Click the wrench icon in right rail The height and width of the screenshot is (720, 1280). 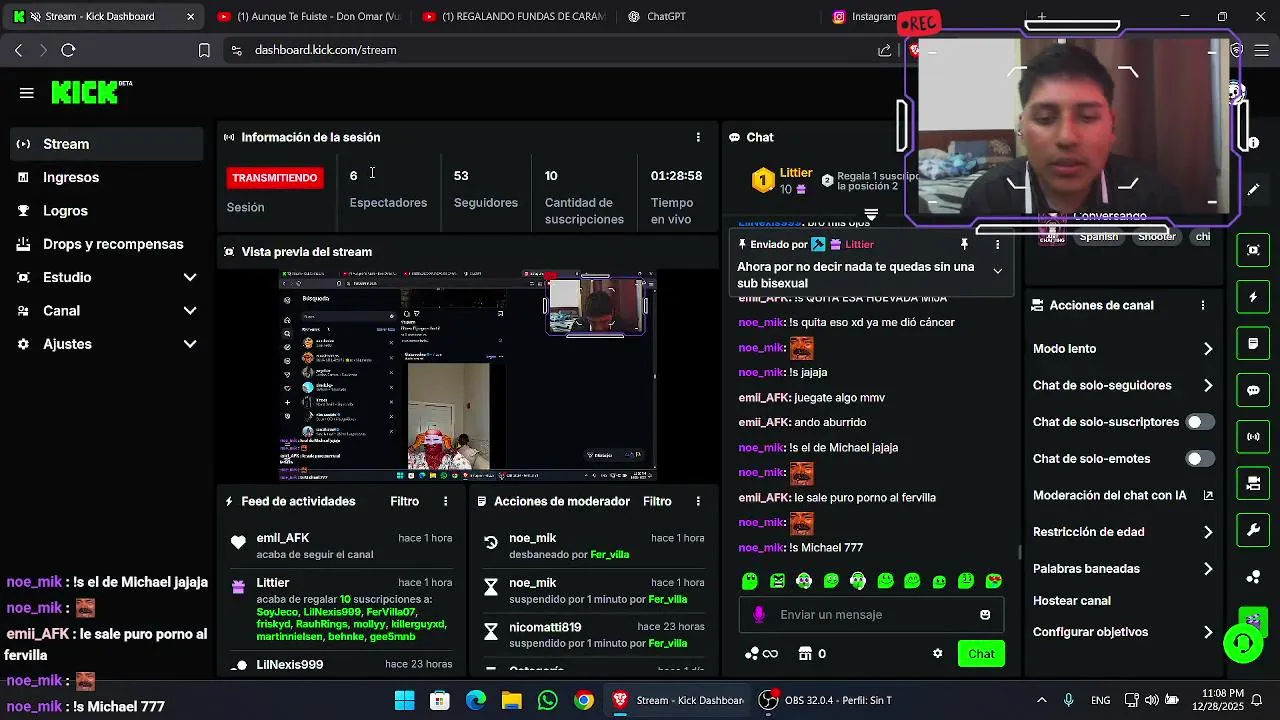[x=1253, y=530]
